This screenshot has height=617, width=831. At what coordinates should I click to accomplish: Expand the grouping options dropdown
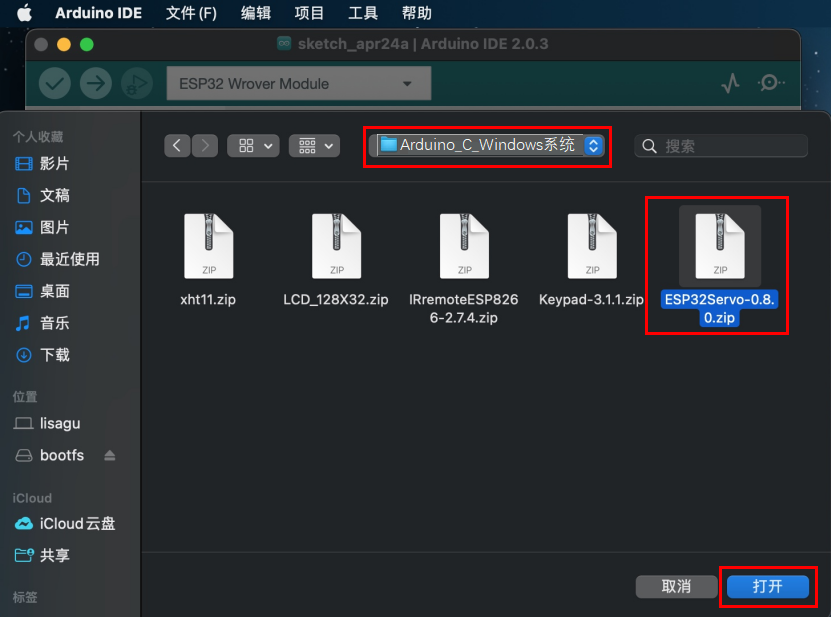tap(315, 146)
